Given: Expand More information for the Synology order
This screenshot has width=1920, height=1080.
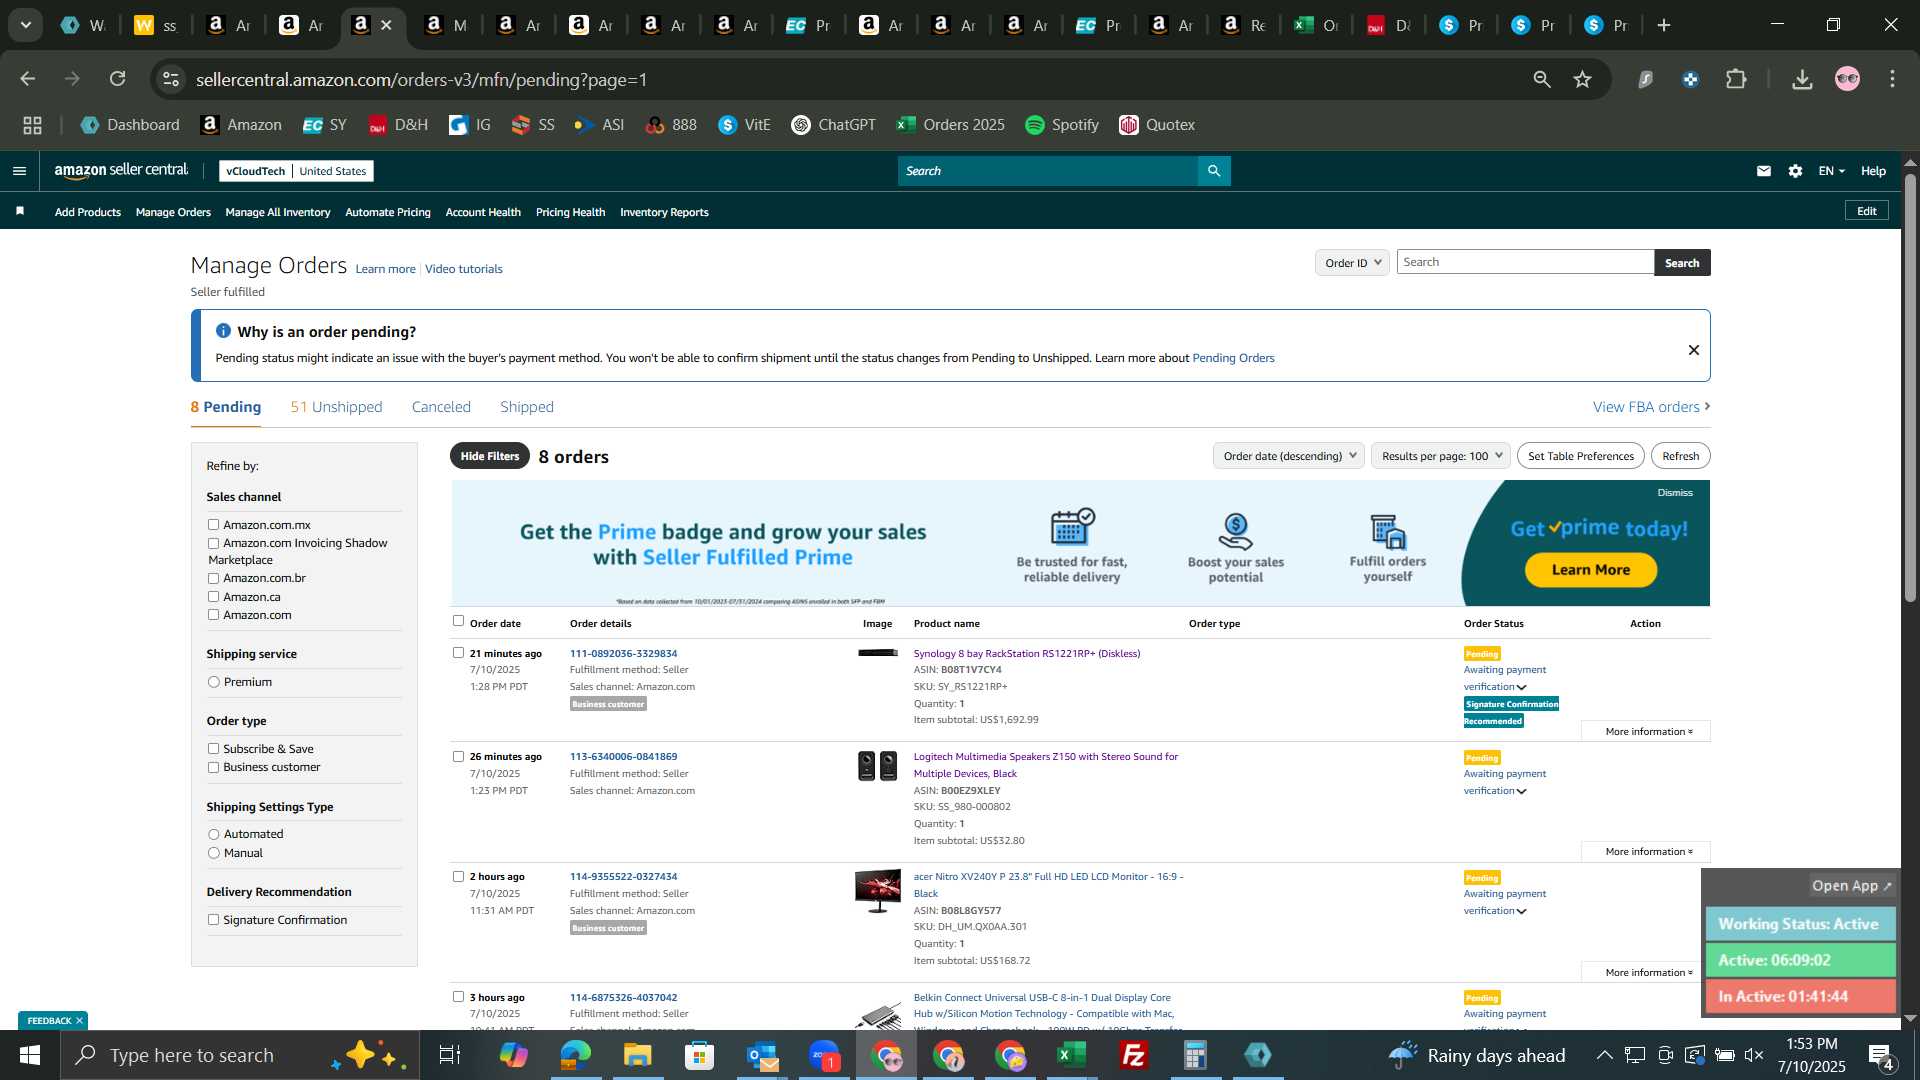Looking at the screenshot, I should point(1648,732).
